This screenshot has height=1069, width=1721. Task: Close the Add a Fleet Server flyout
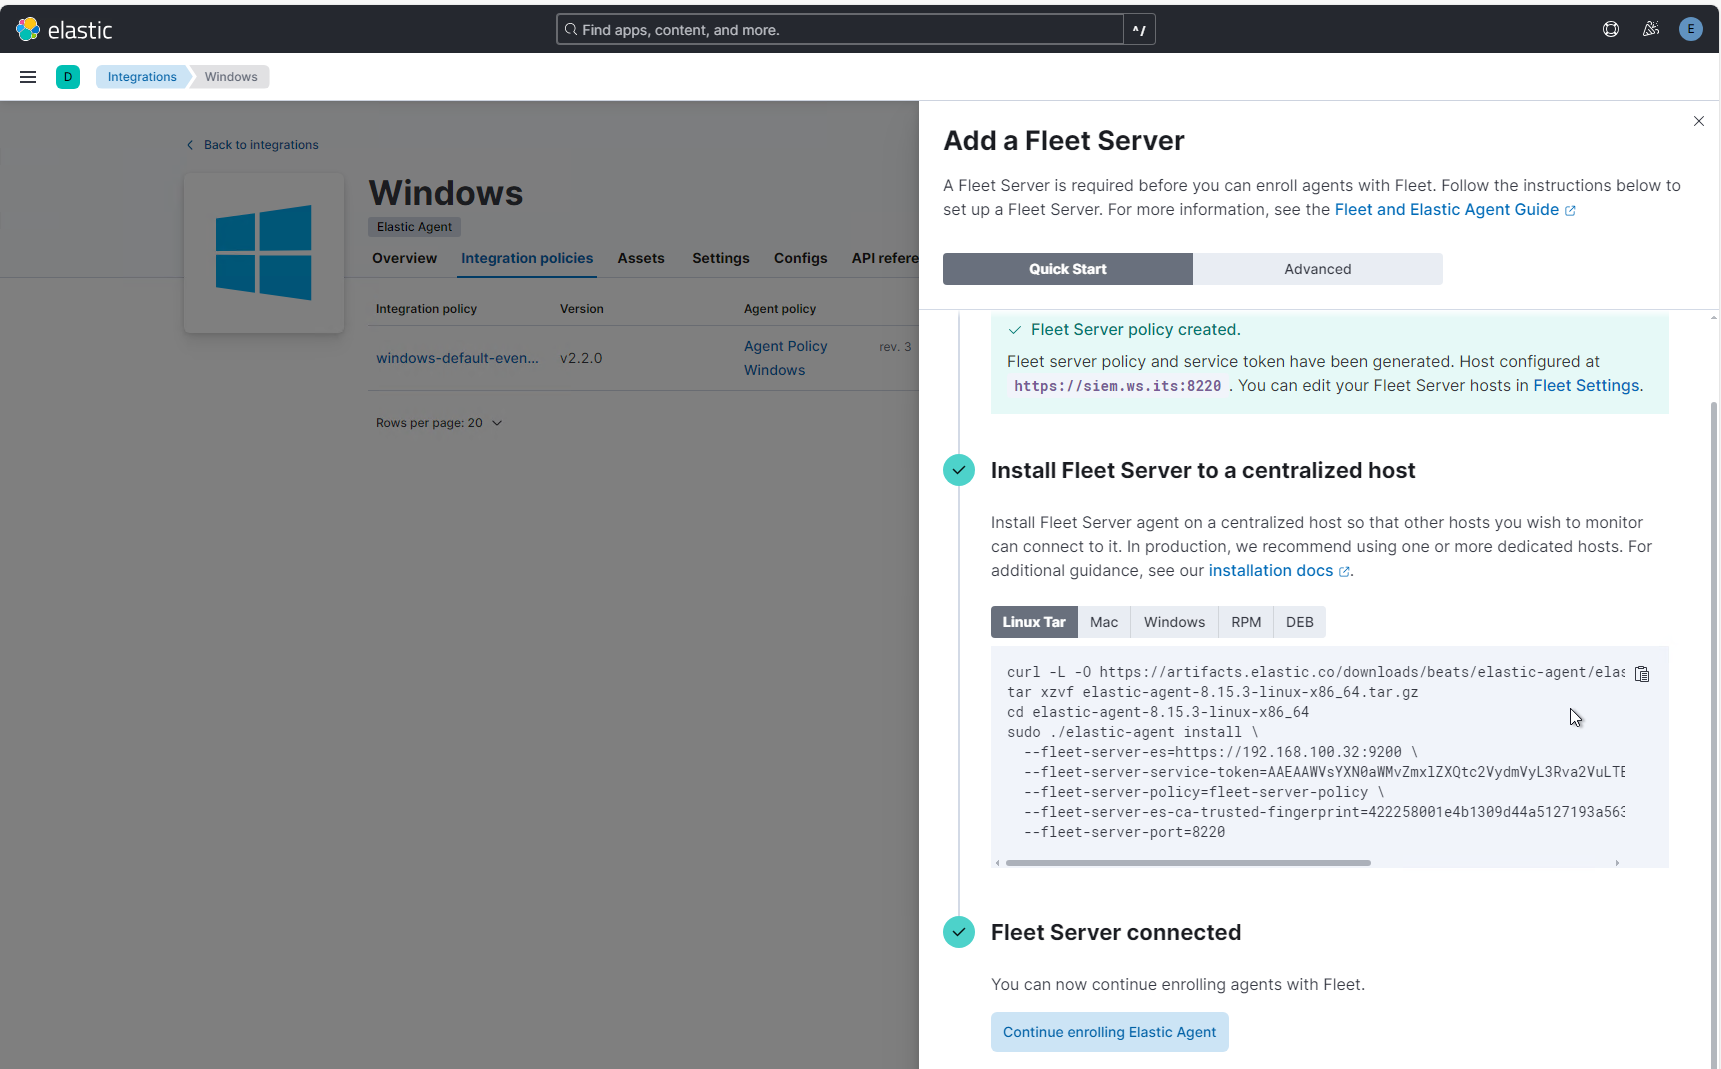pyautogui.click(x=1699, y=121)
